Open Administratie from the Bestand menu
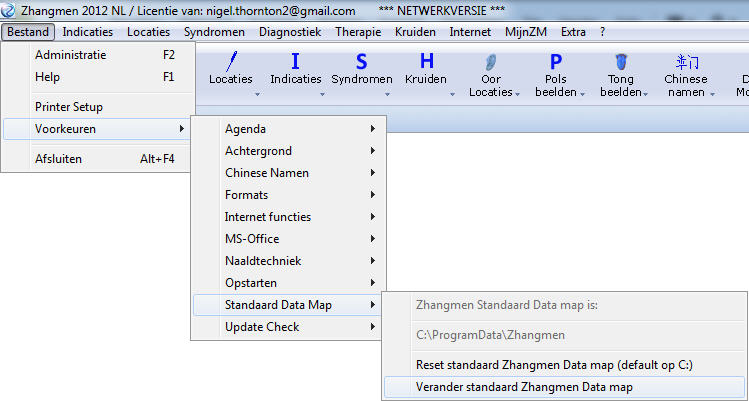 coord(71,55)
